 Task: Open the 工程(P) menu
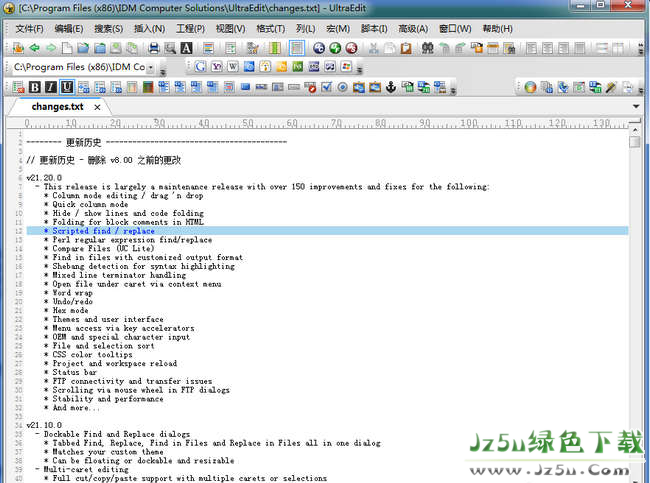(x=190, y=29)
